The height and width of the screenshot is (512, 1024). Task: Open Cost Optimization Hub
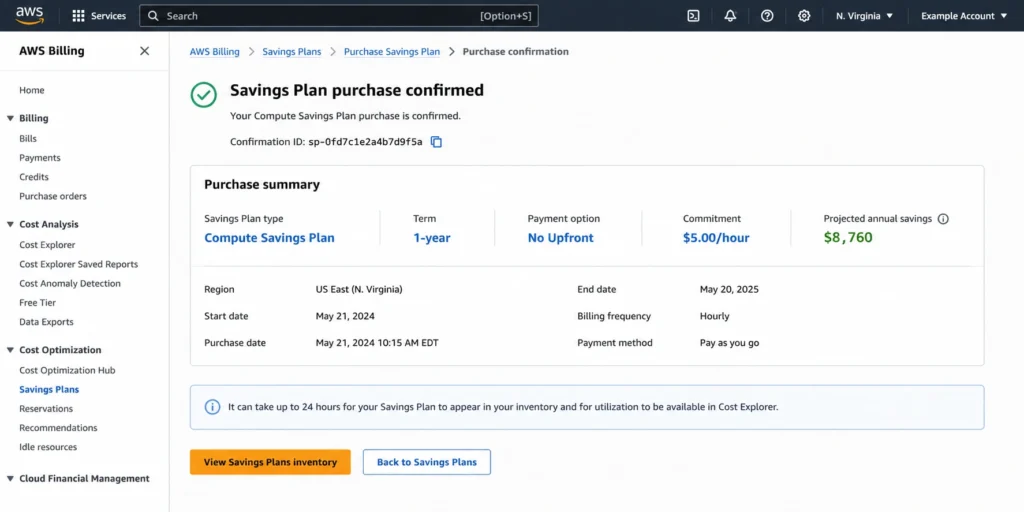click(67, 370)
